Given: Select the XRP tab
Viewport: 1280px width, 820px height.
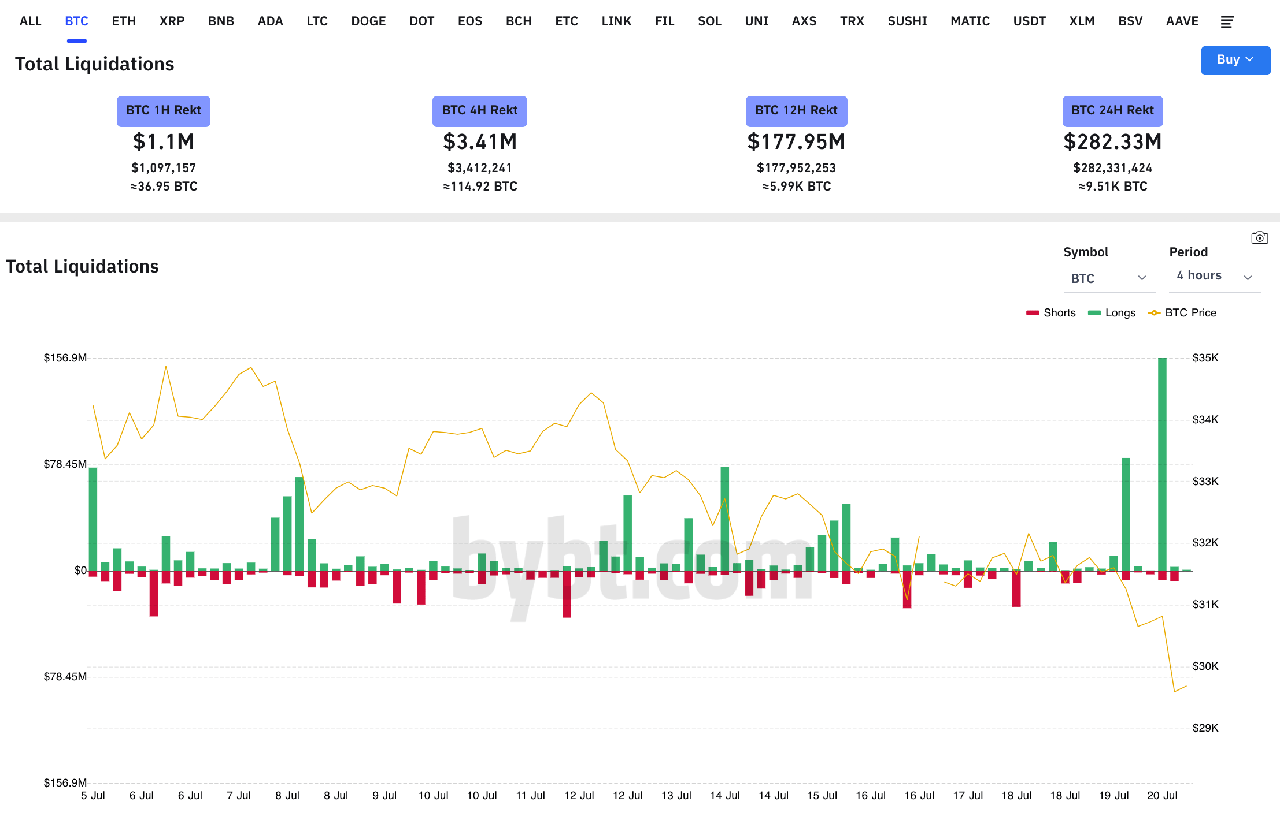Looking at the screenshot, I should point(172,21).
